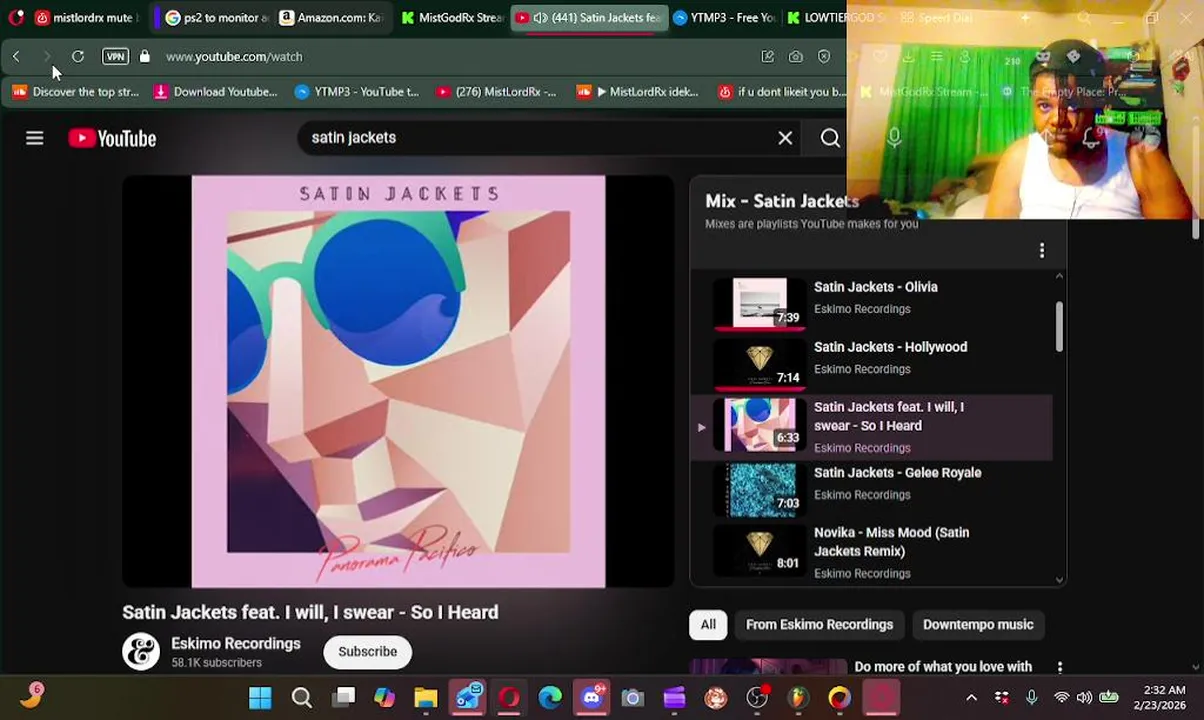Play Satin Jackets - Hollywood from the mix
The height and width of the screenshot is (720, 1204).
click(x=872, y=362)
